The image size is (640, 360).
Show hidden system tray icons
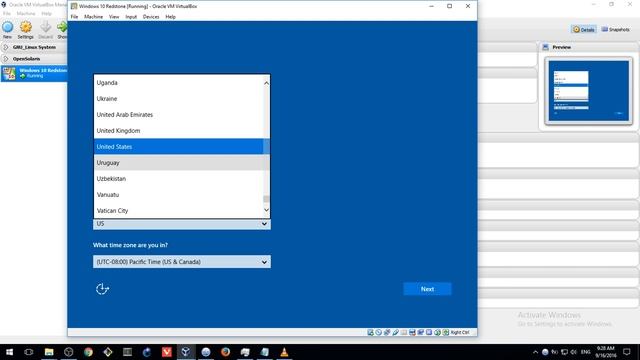(535, 352)
